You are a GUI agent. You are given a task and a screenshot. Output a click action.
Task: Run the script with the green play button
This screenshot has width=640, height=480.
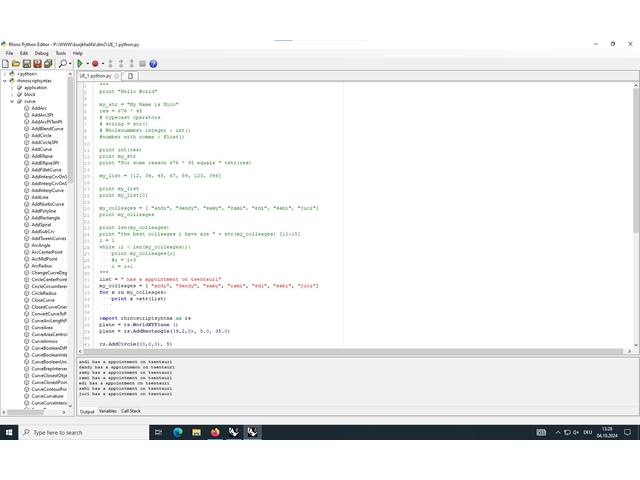click(x=80, y=64)
